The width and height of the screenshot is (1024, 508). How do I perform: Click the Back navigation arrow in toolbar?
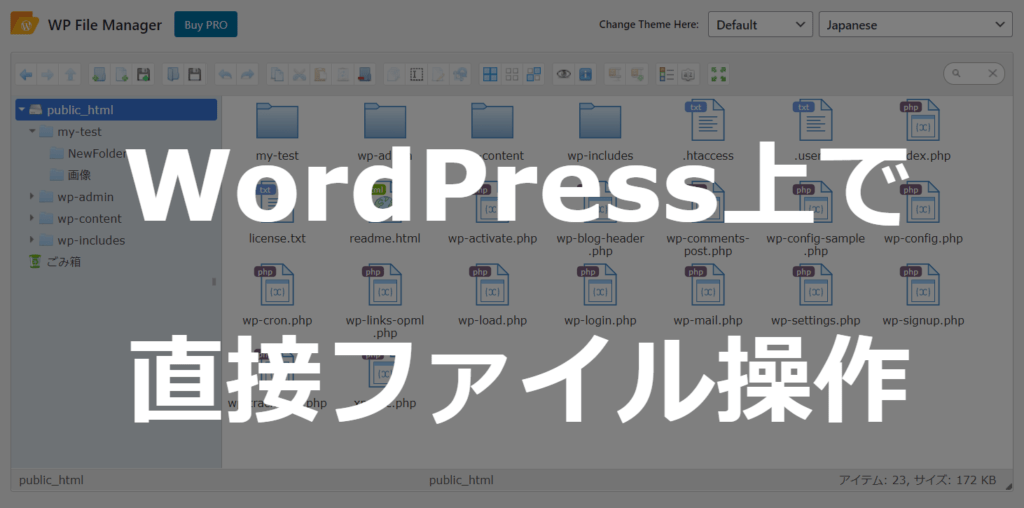point(25,74)
